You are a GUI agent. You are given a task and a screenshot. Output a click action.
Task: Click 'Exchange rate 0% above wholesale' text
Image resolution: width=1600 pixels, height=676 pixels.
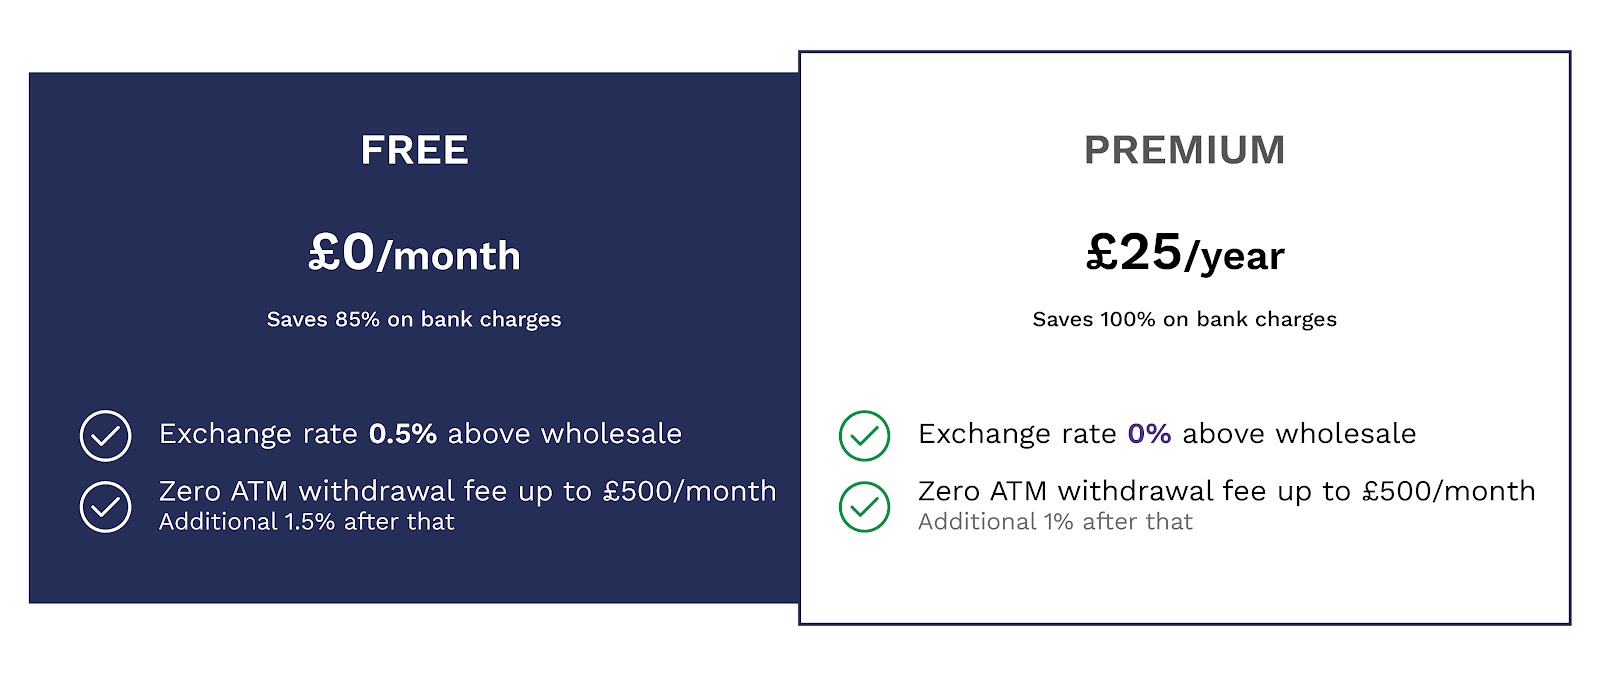1167,434
